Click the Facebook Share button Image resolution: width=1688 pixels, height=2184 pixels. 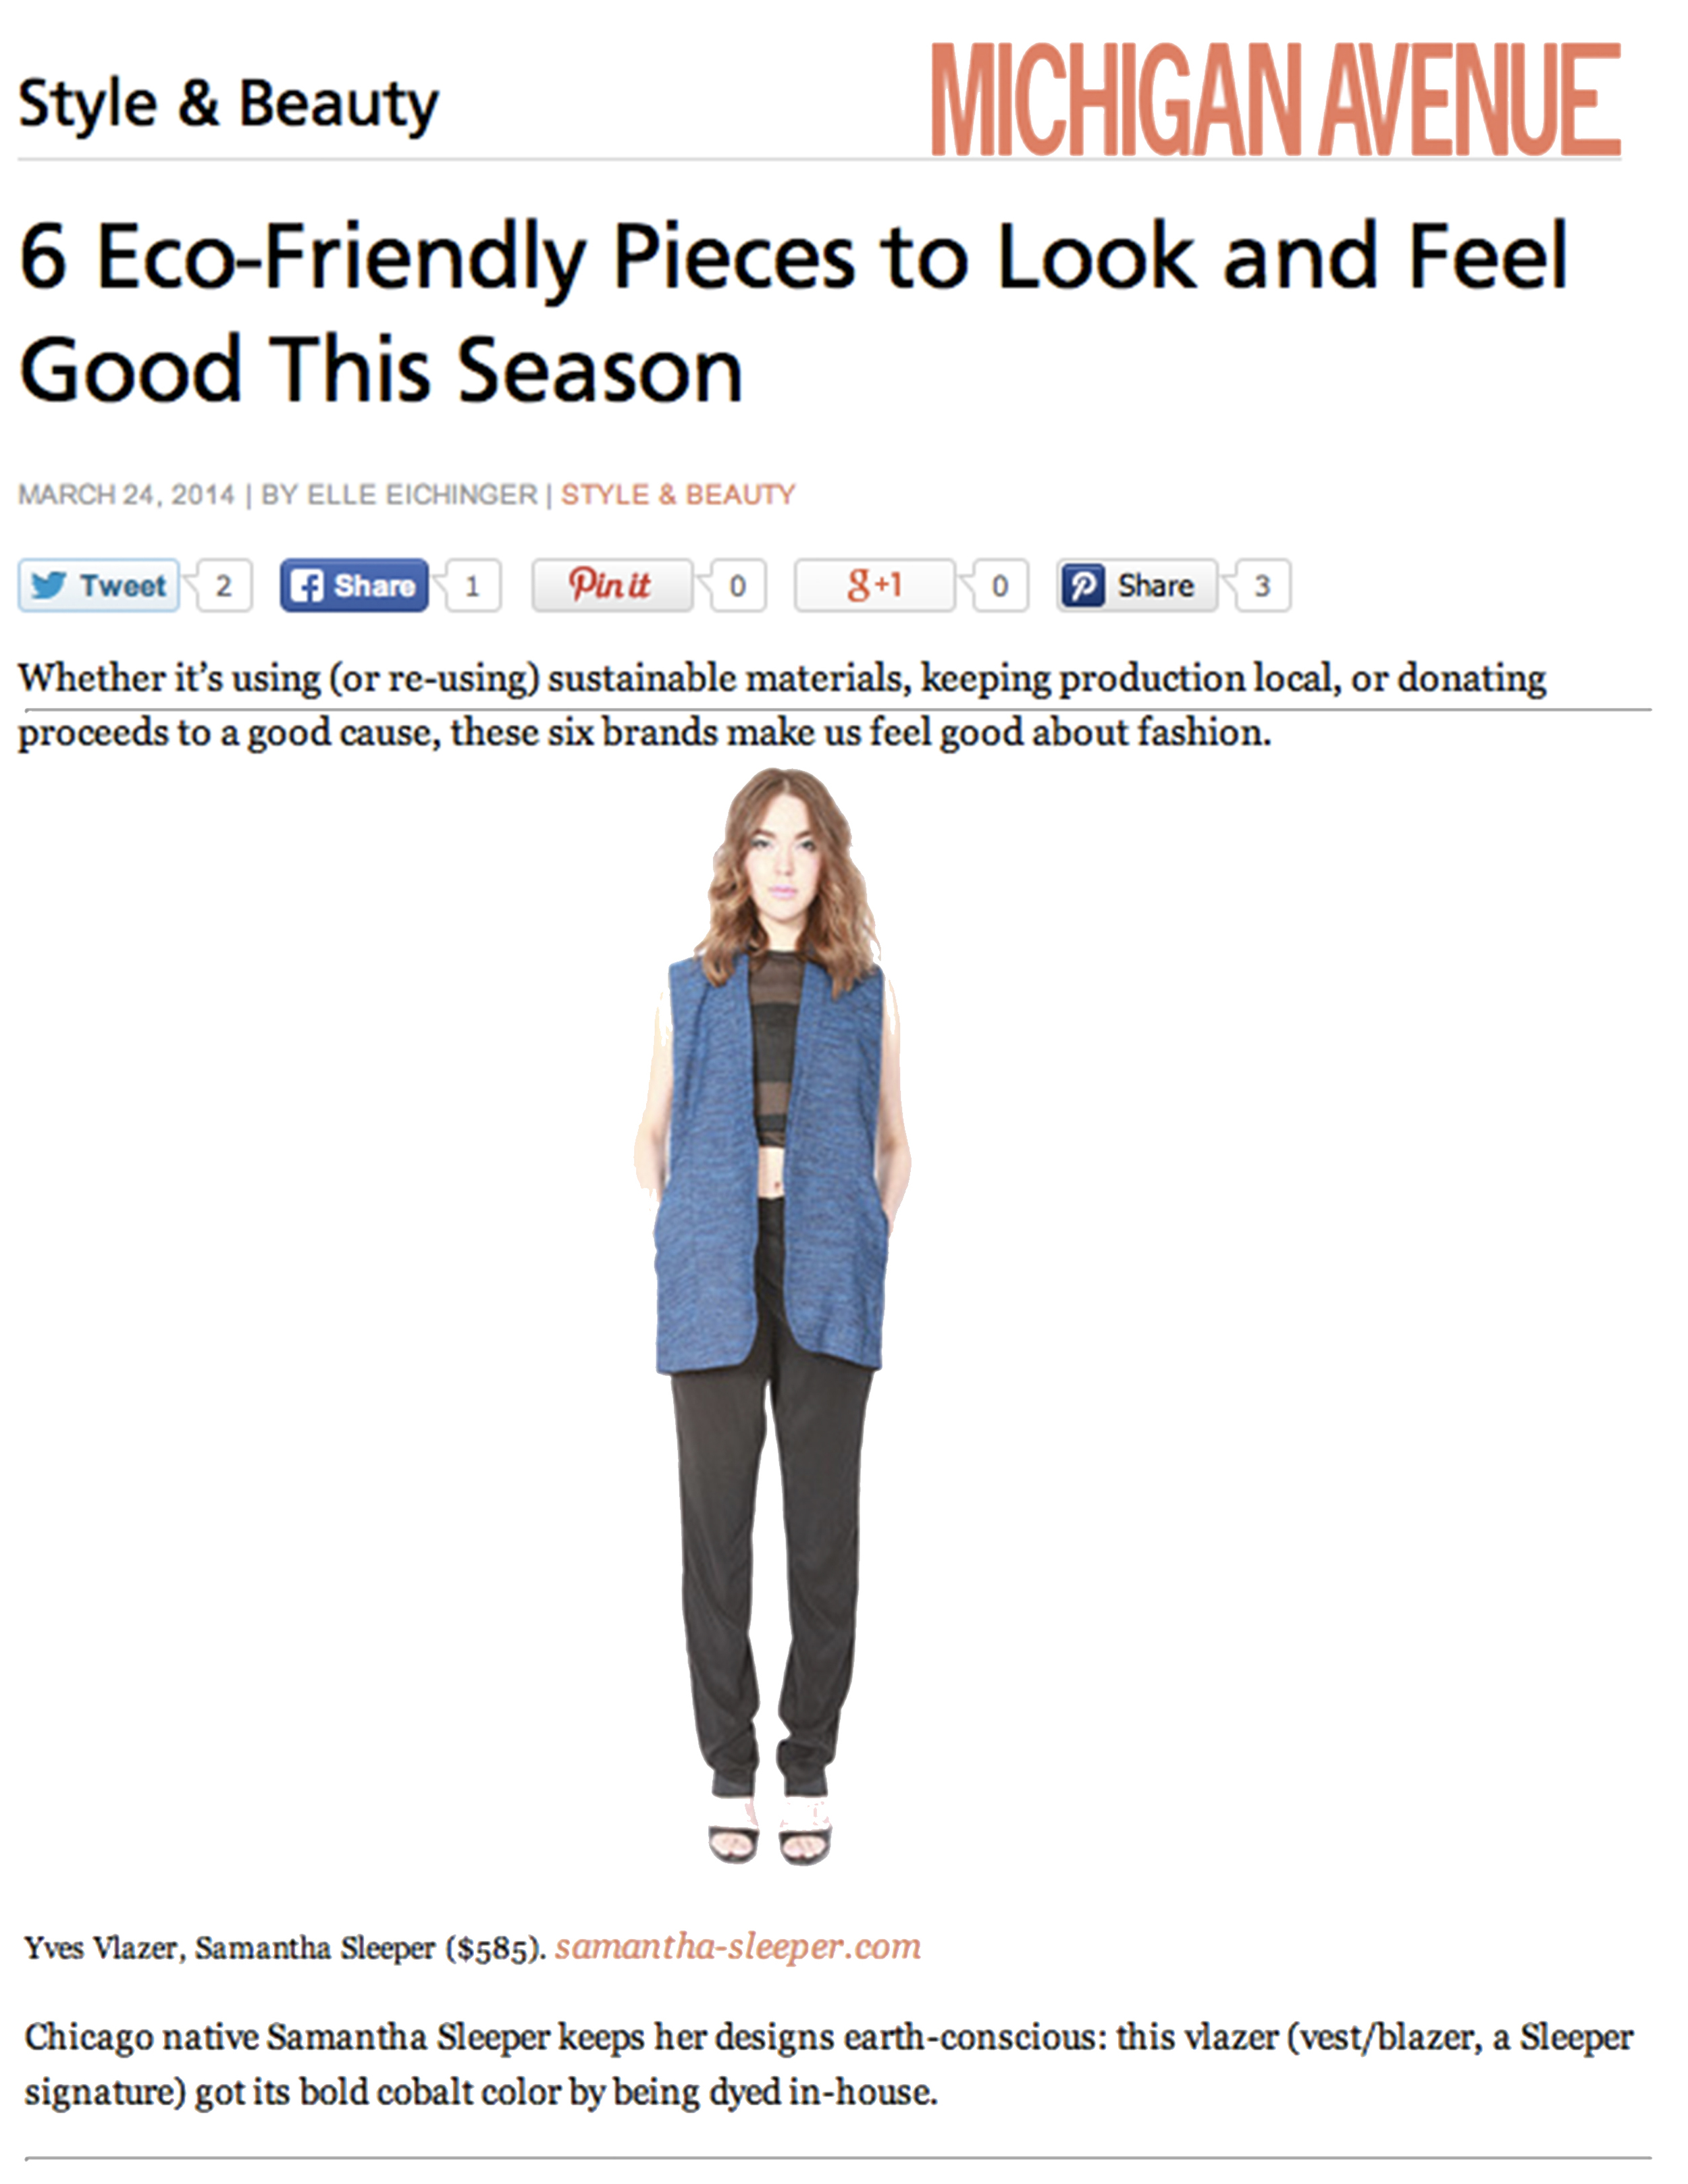coord(354,585)
